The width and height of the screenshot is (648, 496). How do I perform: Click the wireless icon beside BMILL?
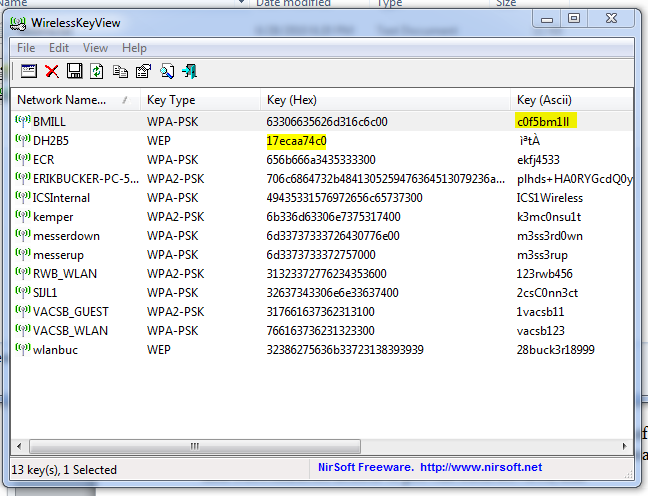23,121
